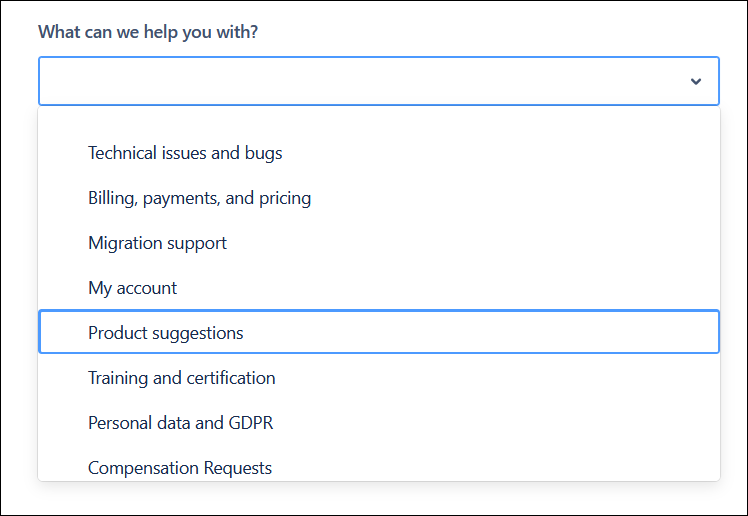Select Training and certification
Viewport: 748px width, 516px height.
click(x=181, y=378)
